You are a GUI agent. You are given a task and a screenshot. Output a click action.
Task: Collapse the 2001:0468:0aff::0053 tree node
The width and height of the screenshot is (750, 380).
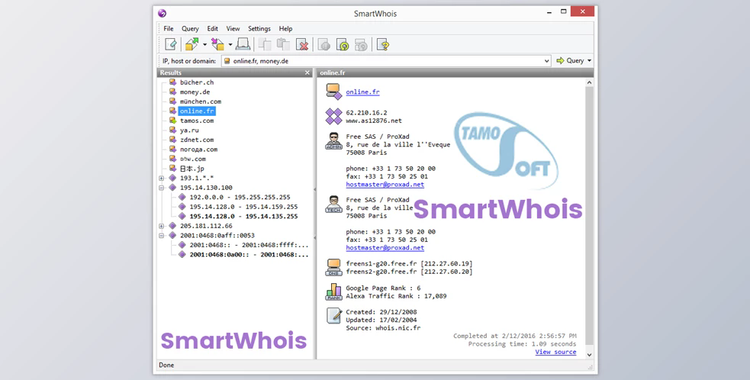[162, 235]
